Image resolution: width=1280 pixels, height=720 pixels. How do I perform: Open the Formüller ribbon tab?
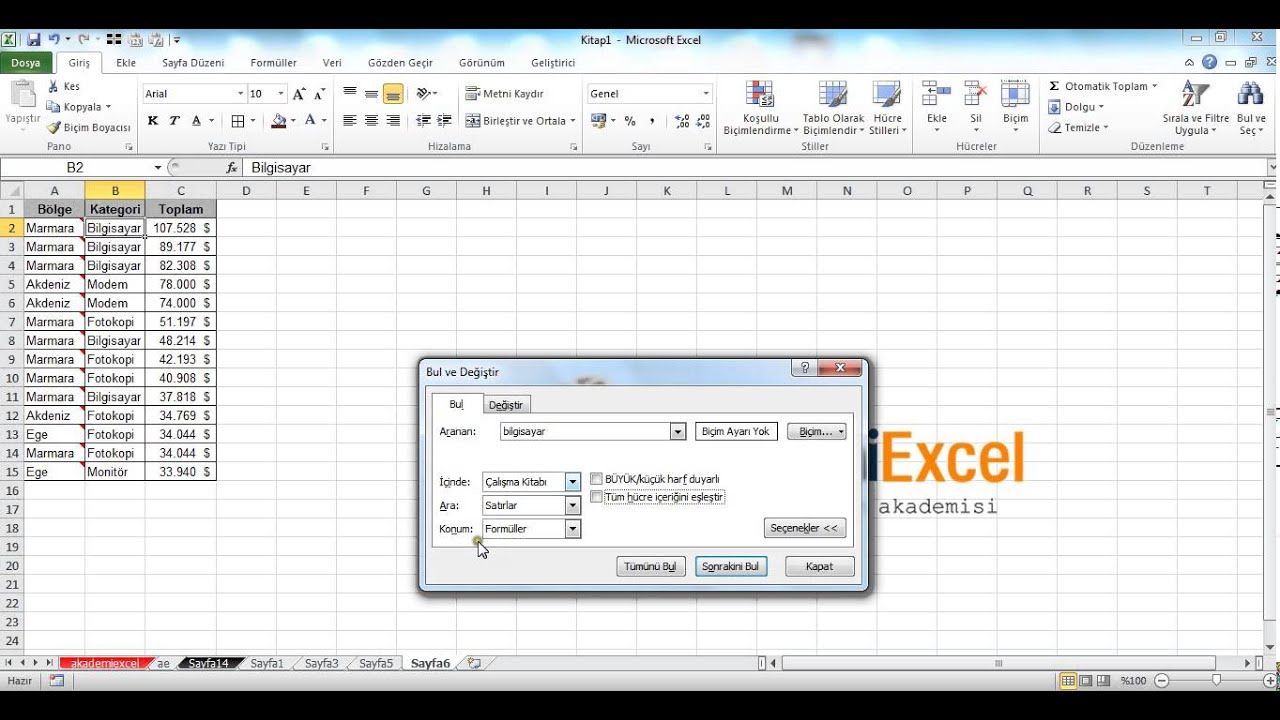click(x=273, y=62)
